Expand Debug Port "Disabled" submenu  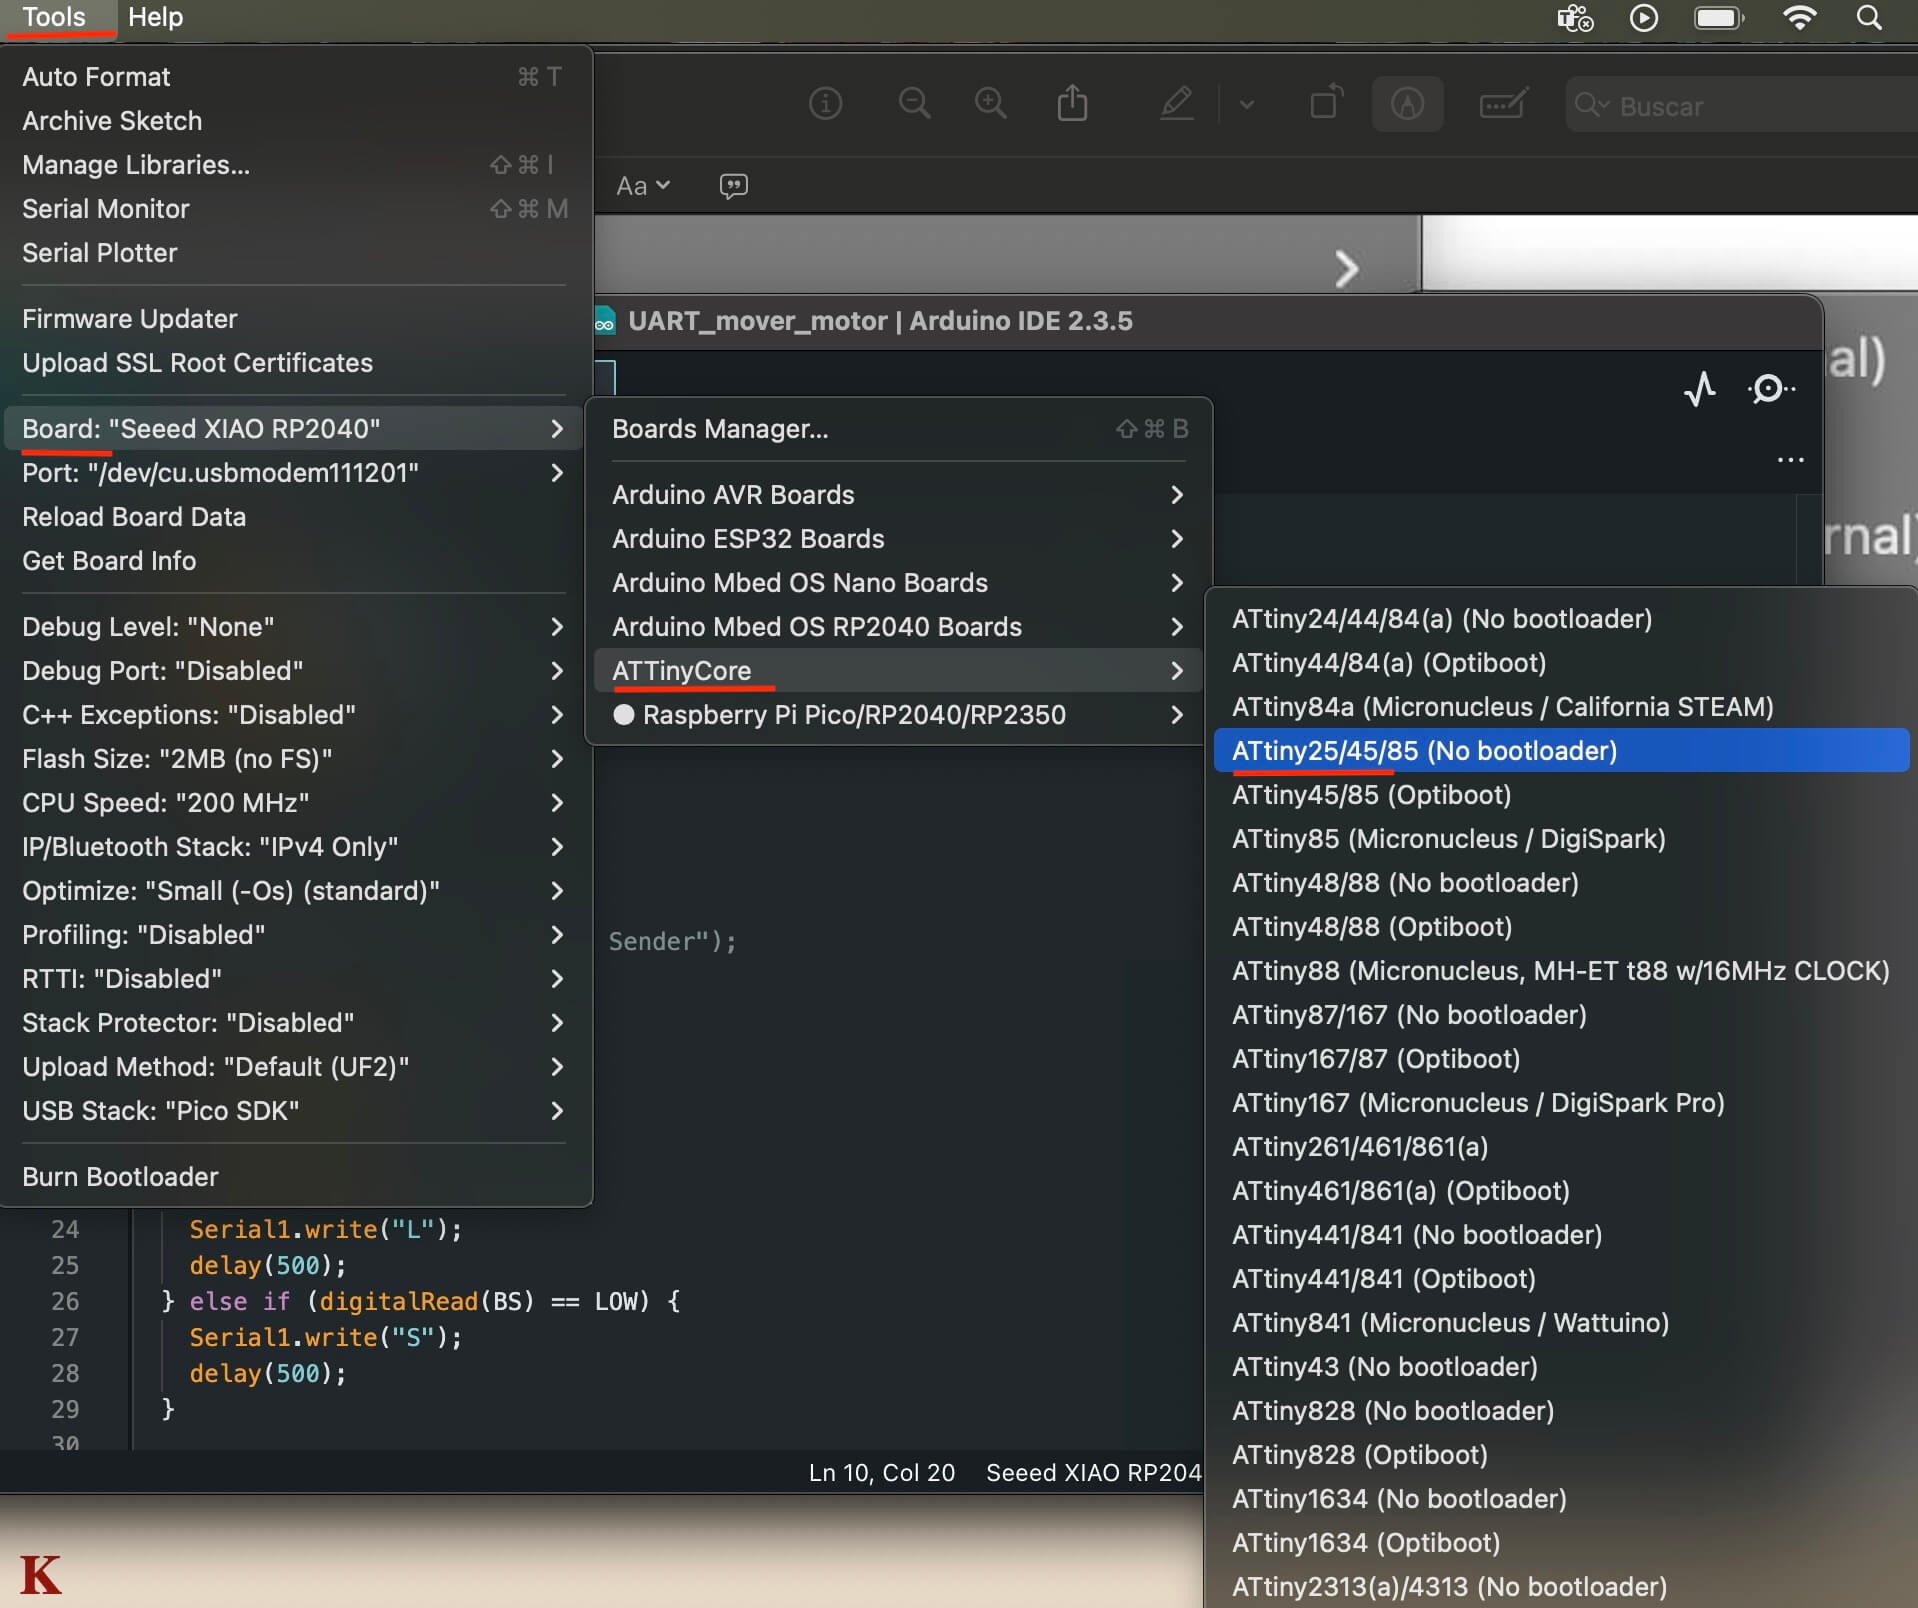click(296, 671)
